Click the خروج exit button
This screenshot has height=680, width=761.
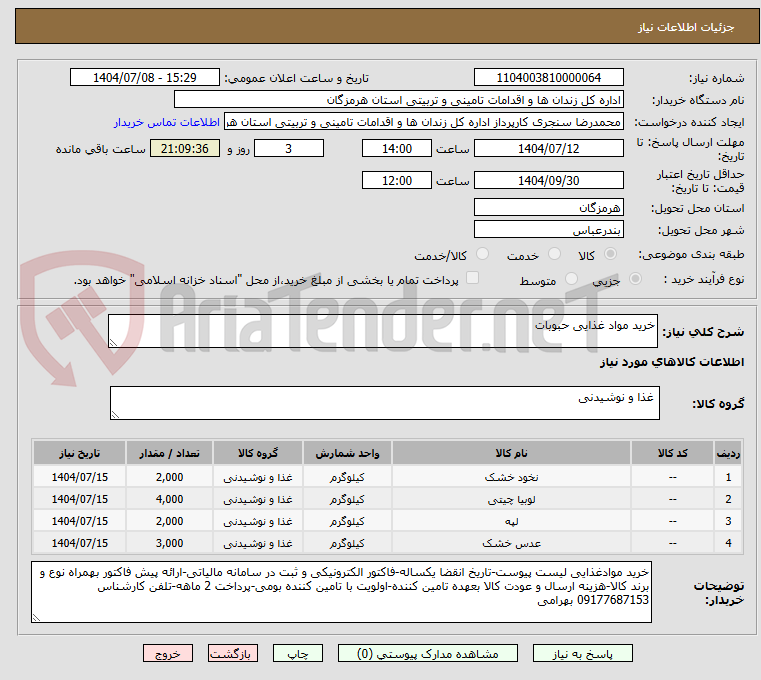point(167,653)
